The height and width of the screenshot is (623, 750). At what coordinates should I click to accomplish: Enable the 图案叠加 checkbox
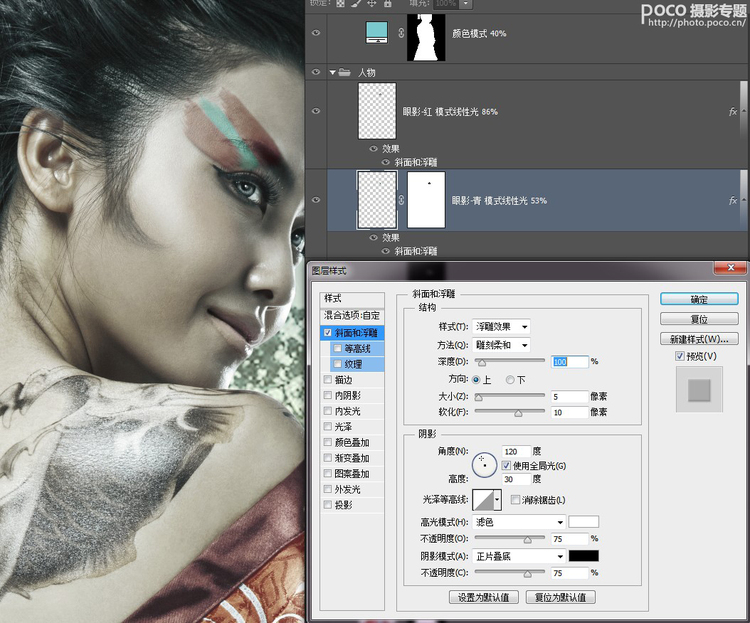point(328,473)
